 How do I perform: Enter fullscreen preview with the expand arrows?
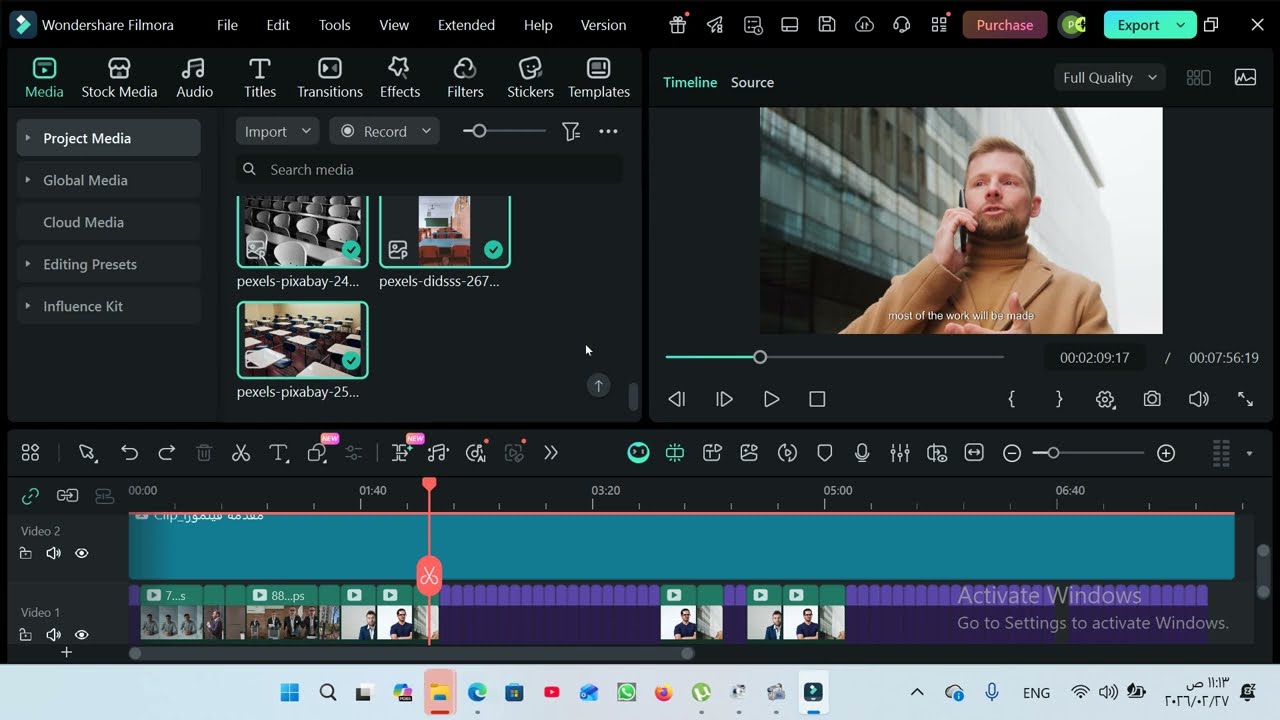1245,399
